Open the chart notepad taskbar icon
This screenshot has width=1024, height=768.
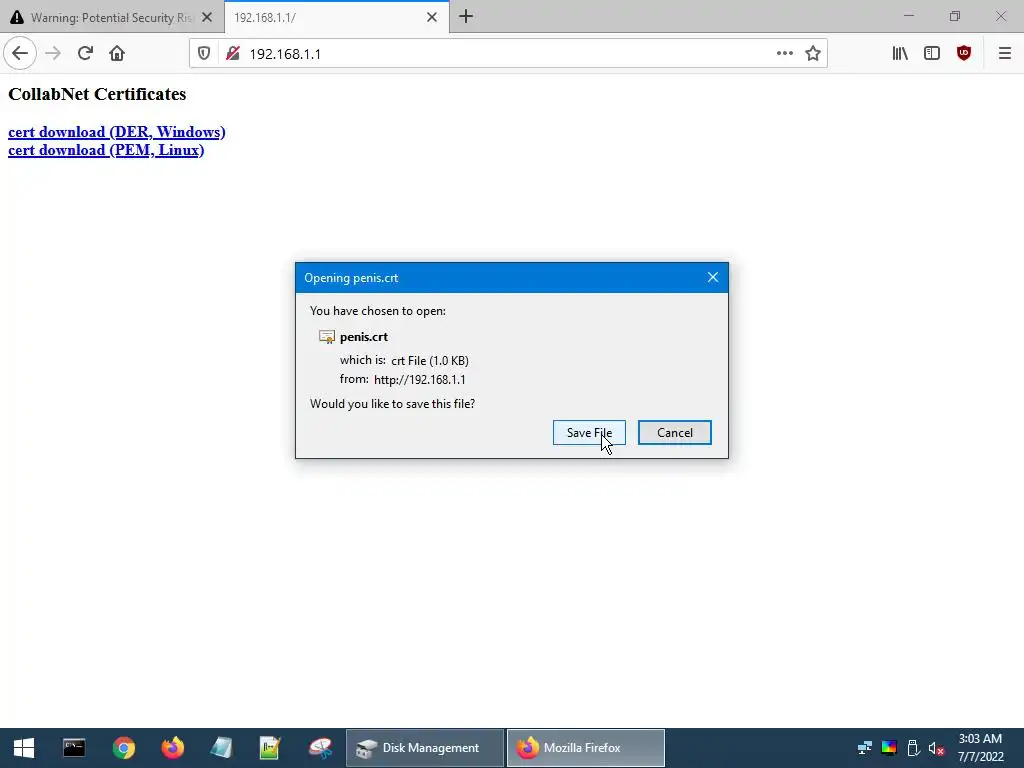270,748
